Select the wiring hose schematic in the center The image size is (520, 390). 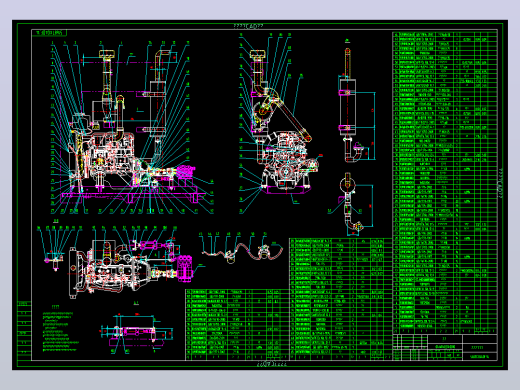[x=242, y=248]
